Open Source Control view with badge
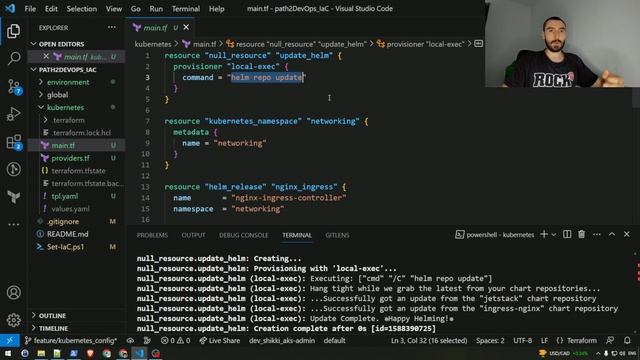 pyautogui.click(x=14, y=87)
